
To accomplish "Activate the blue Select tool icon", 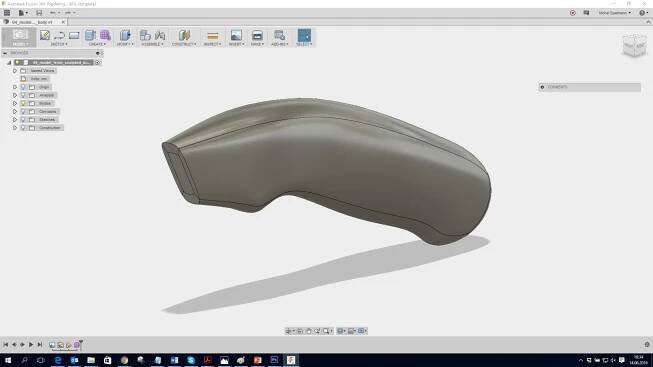I will tap(304, 35).
